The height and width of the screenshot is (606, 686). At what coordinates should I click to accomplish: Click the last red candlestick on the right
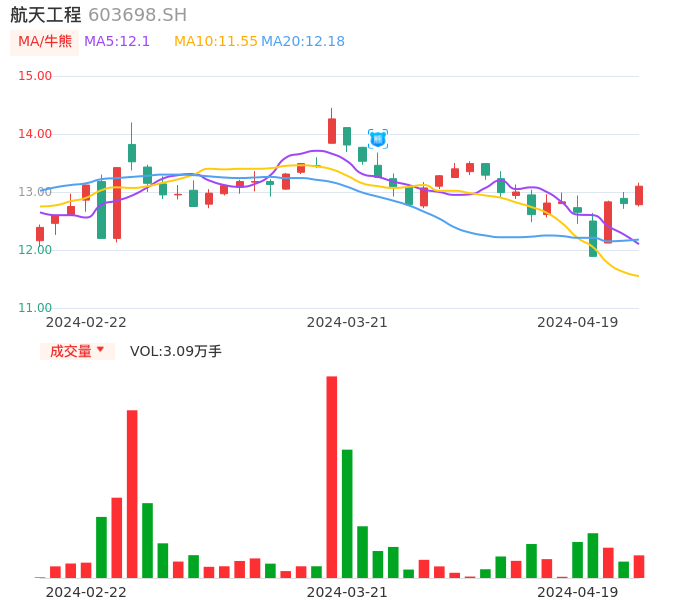[x=639, y=195]
